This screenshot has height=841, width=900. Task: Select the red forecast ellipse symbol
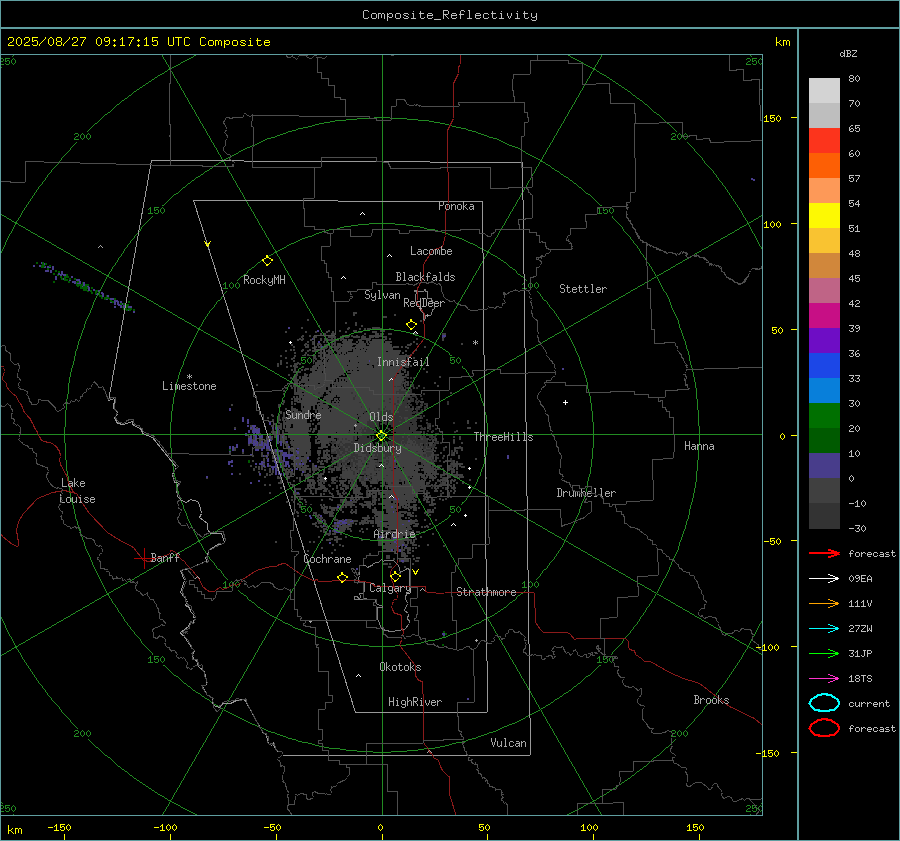click(x=824, y=728)
